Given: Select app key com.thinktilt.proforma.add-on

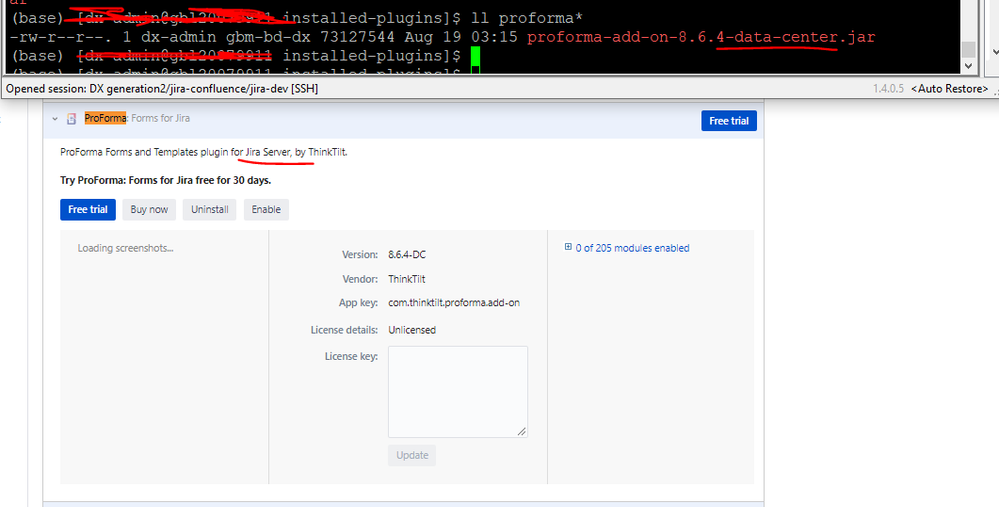Looking at the screenshot, I should click(x=454, y=303).
